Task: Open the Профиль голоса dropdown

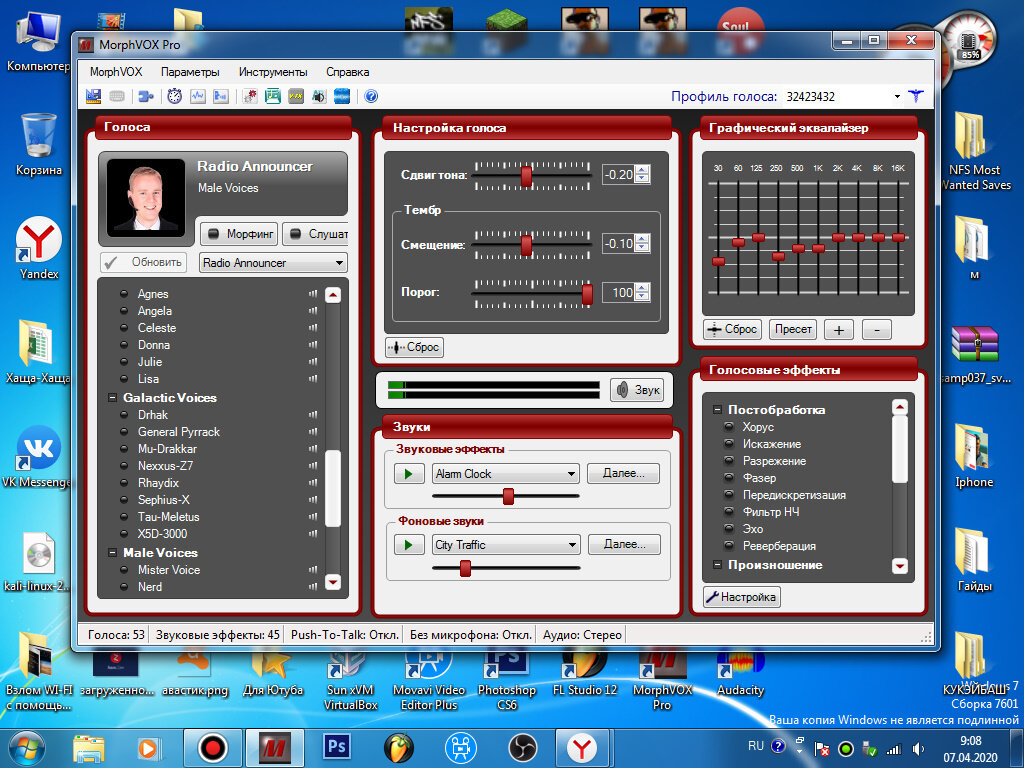Action: coord(897,97)
